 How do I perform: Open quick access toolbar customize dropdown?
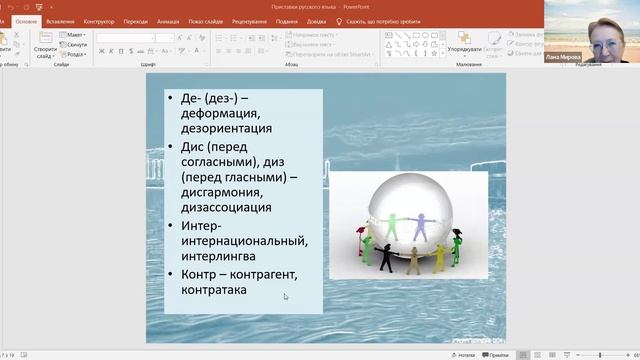[51, 7]
